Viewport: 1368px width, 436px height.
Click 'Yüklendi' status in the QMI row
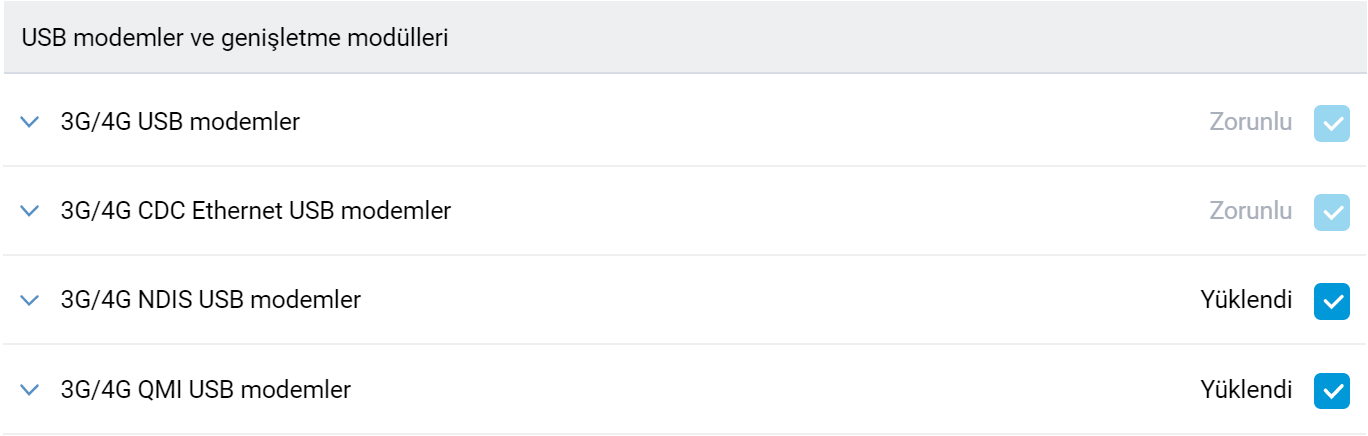[x=1246, y=389]
